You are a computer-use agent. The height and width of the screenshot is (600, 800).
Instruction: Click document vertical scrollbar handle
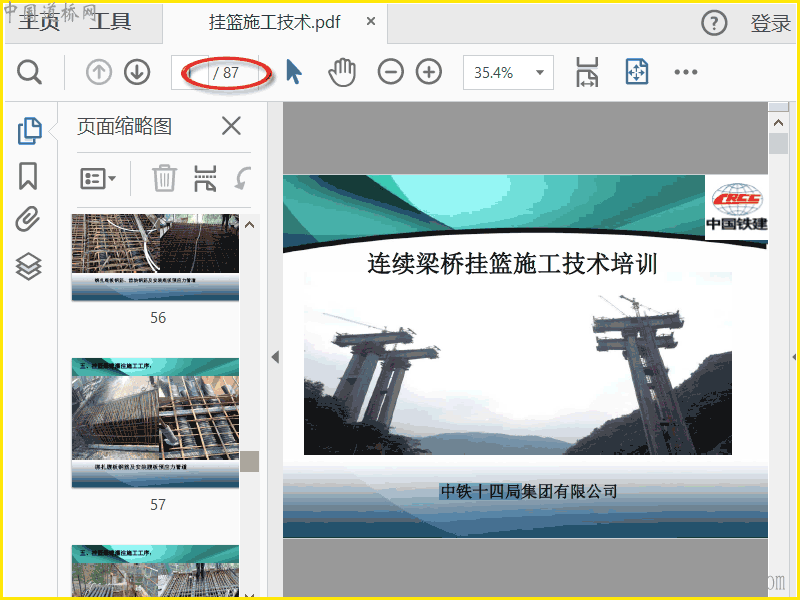pos(778,143)
